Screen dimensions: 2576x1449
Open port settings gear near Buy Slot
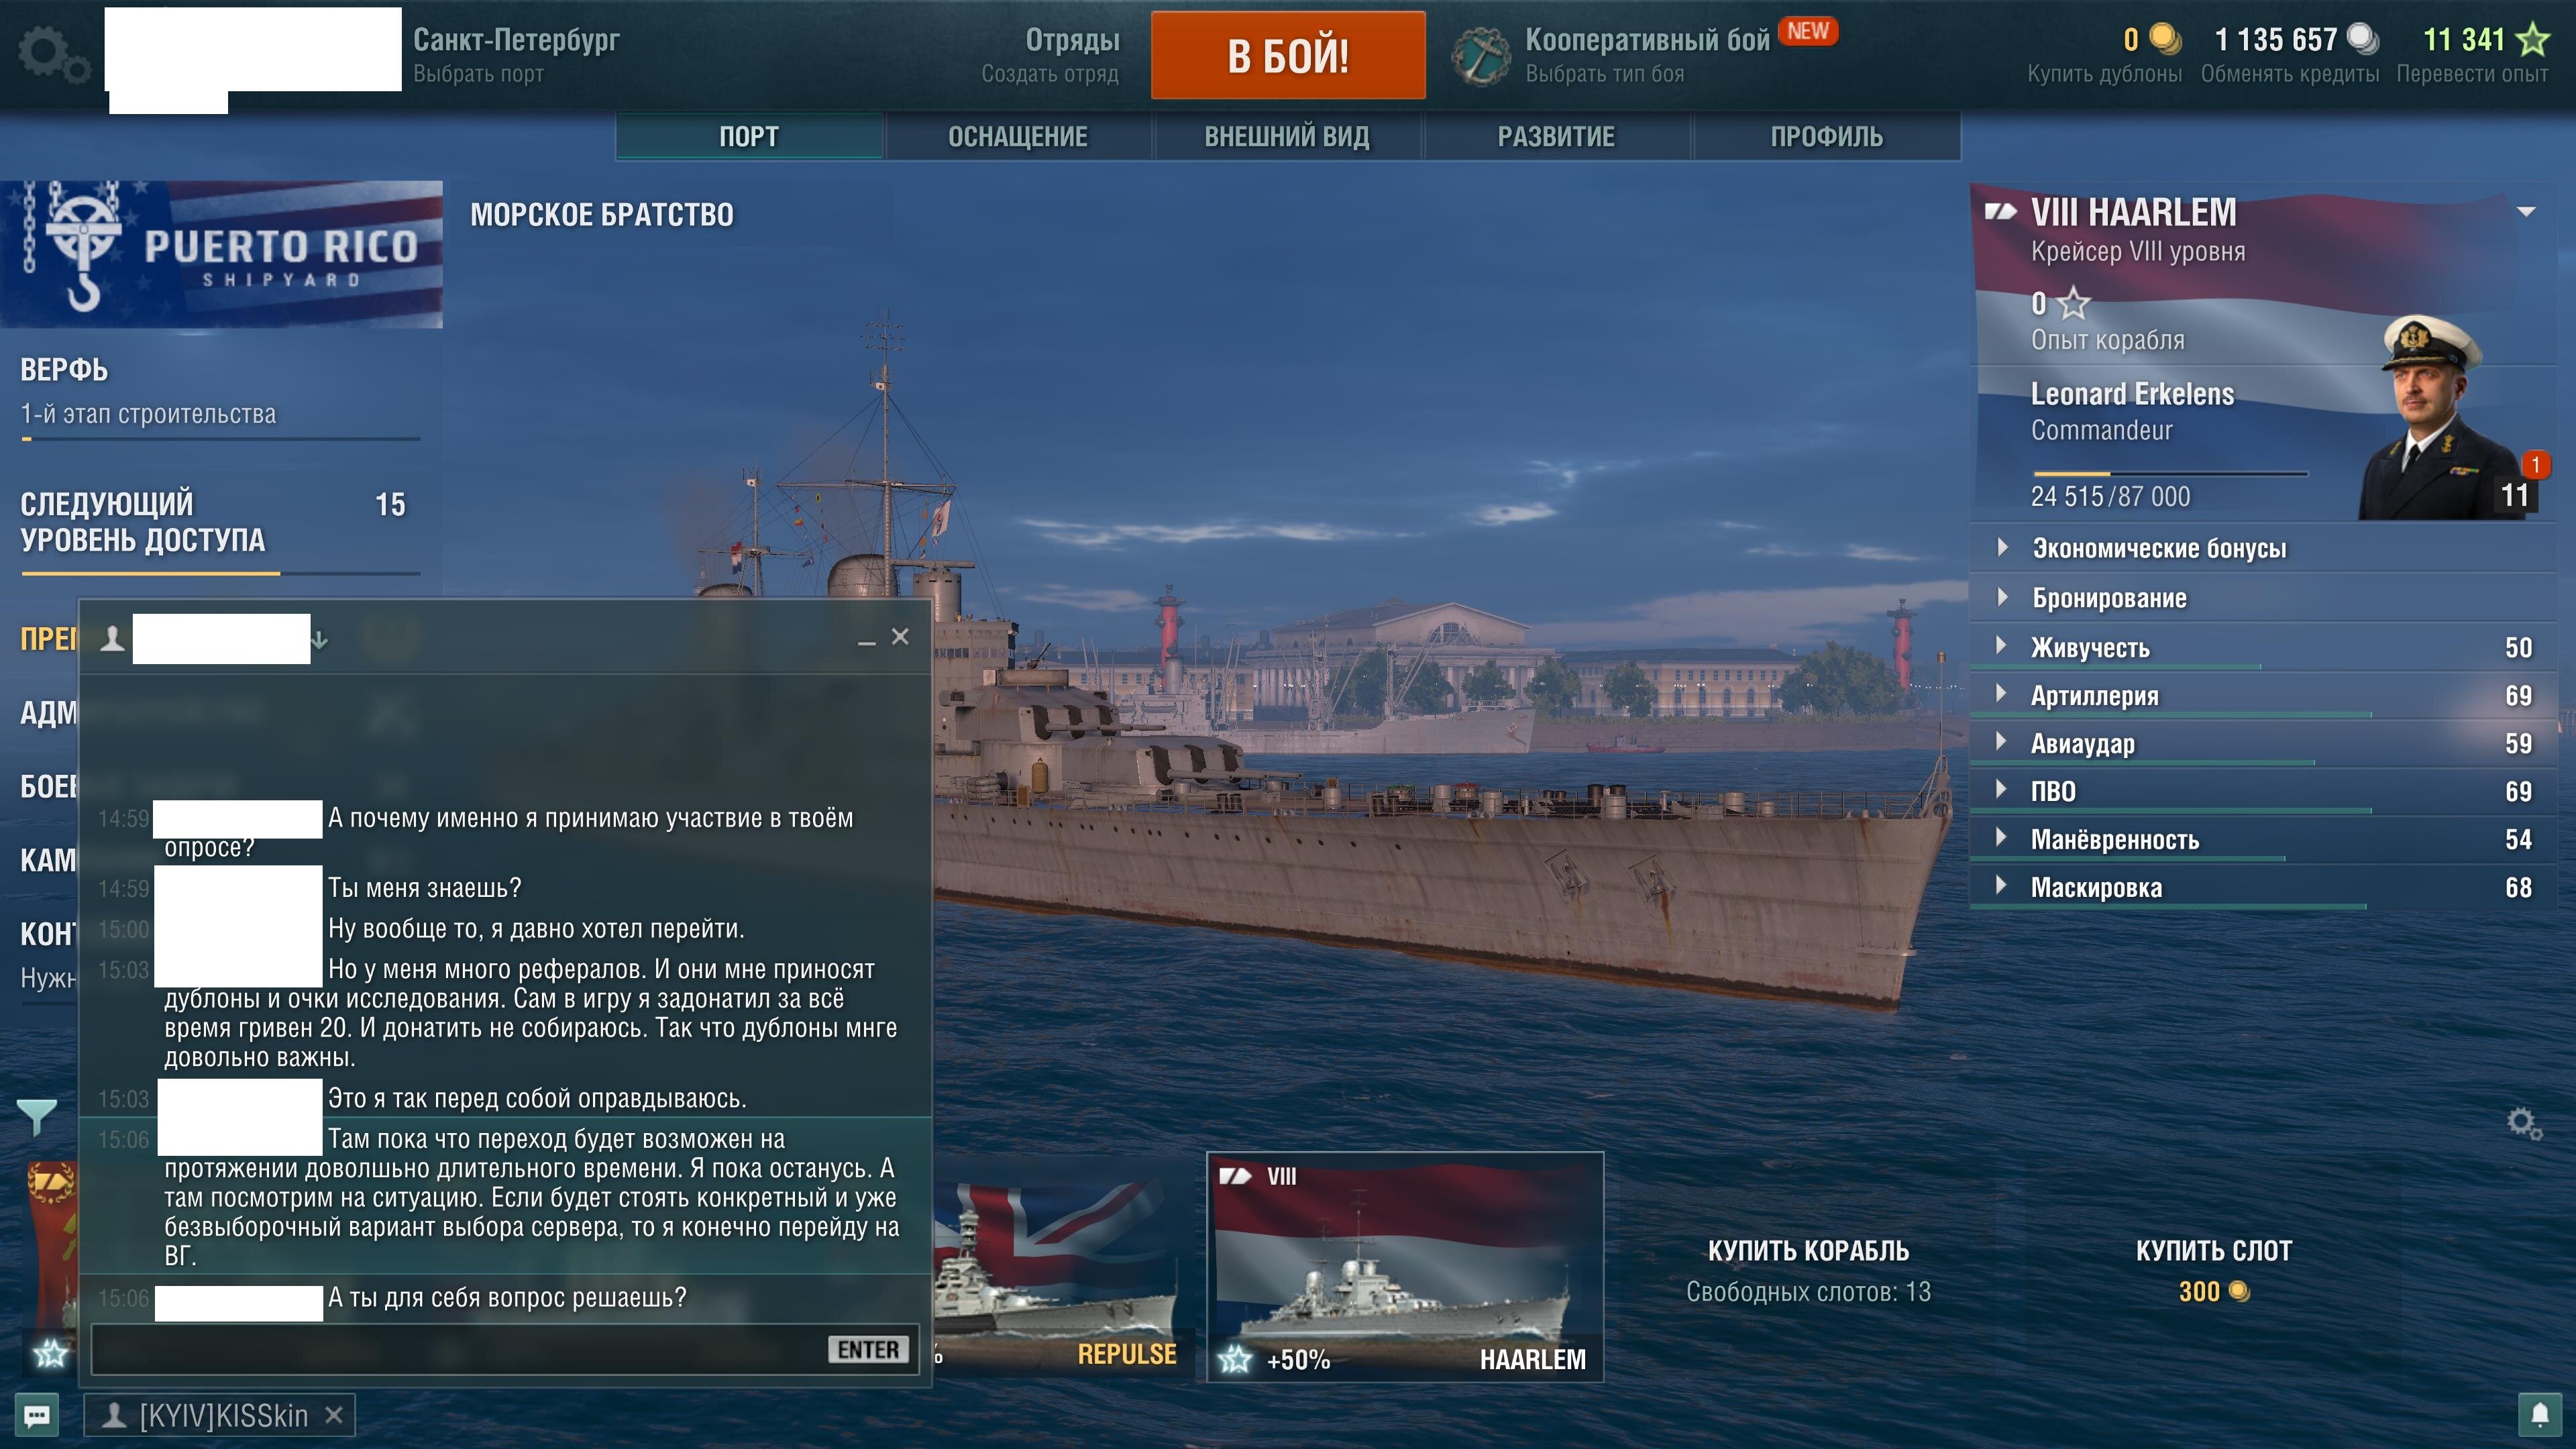click(x=2524, y=1124)
